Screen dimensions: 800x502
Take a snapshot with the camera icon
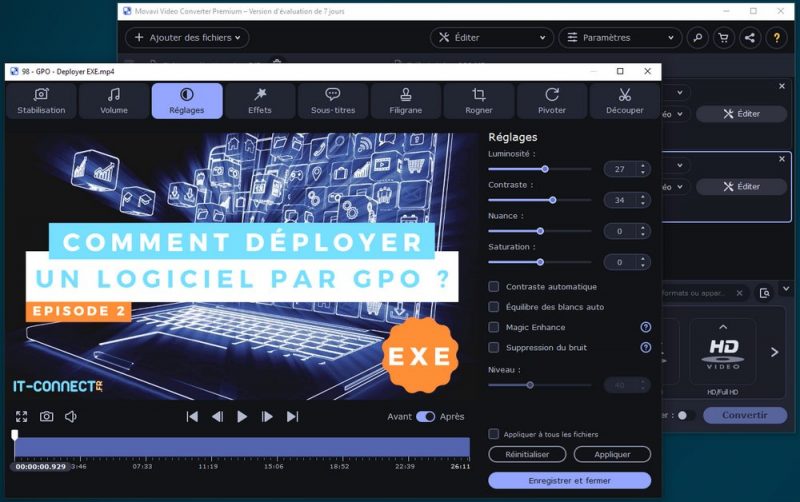pos(46,416)
